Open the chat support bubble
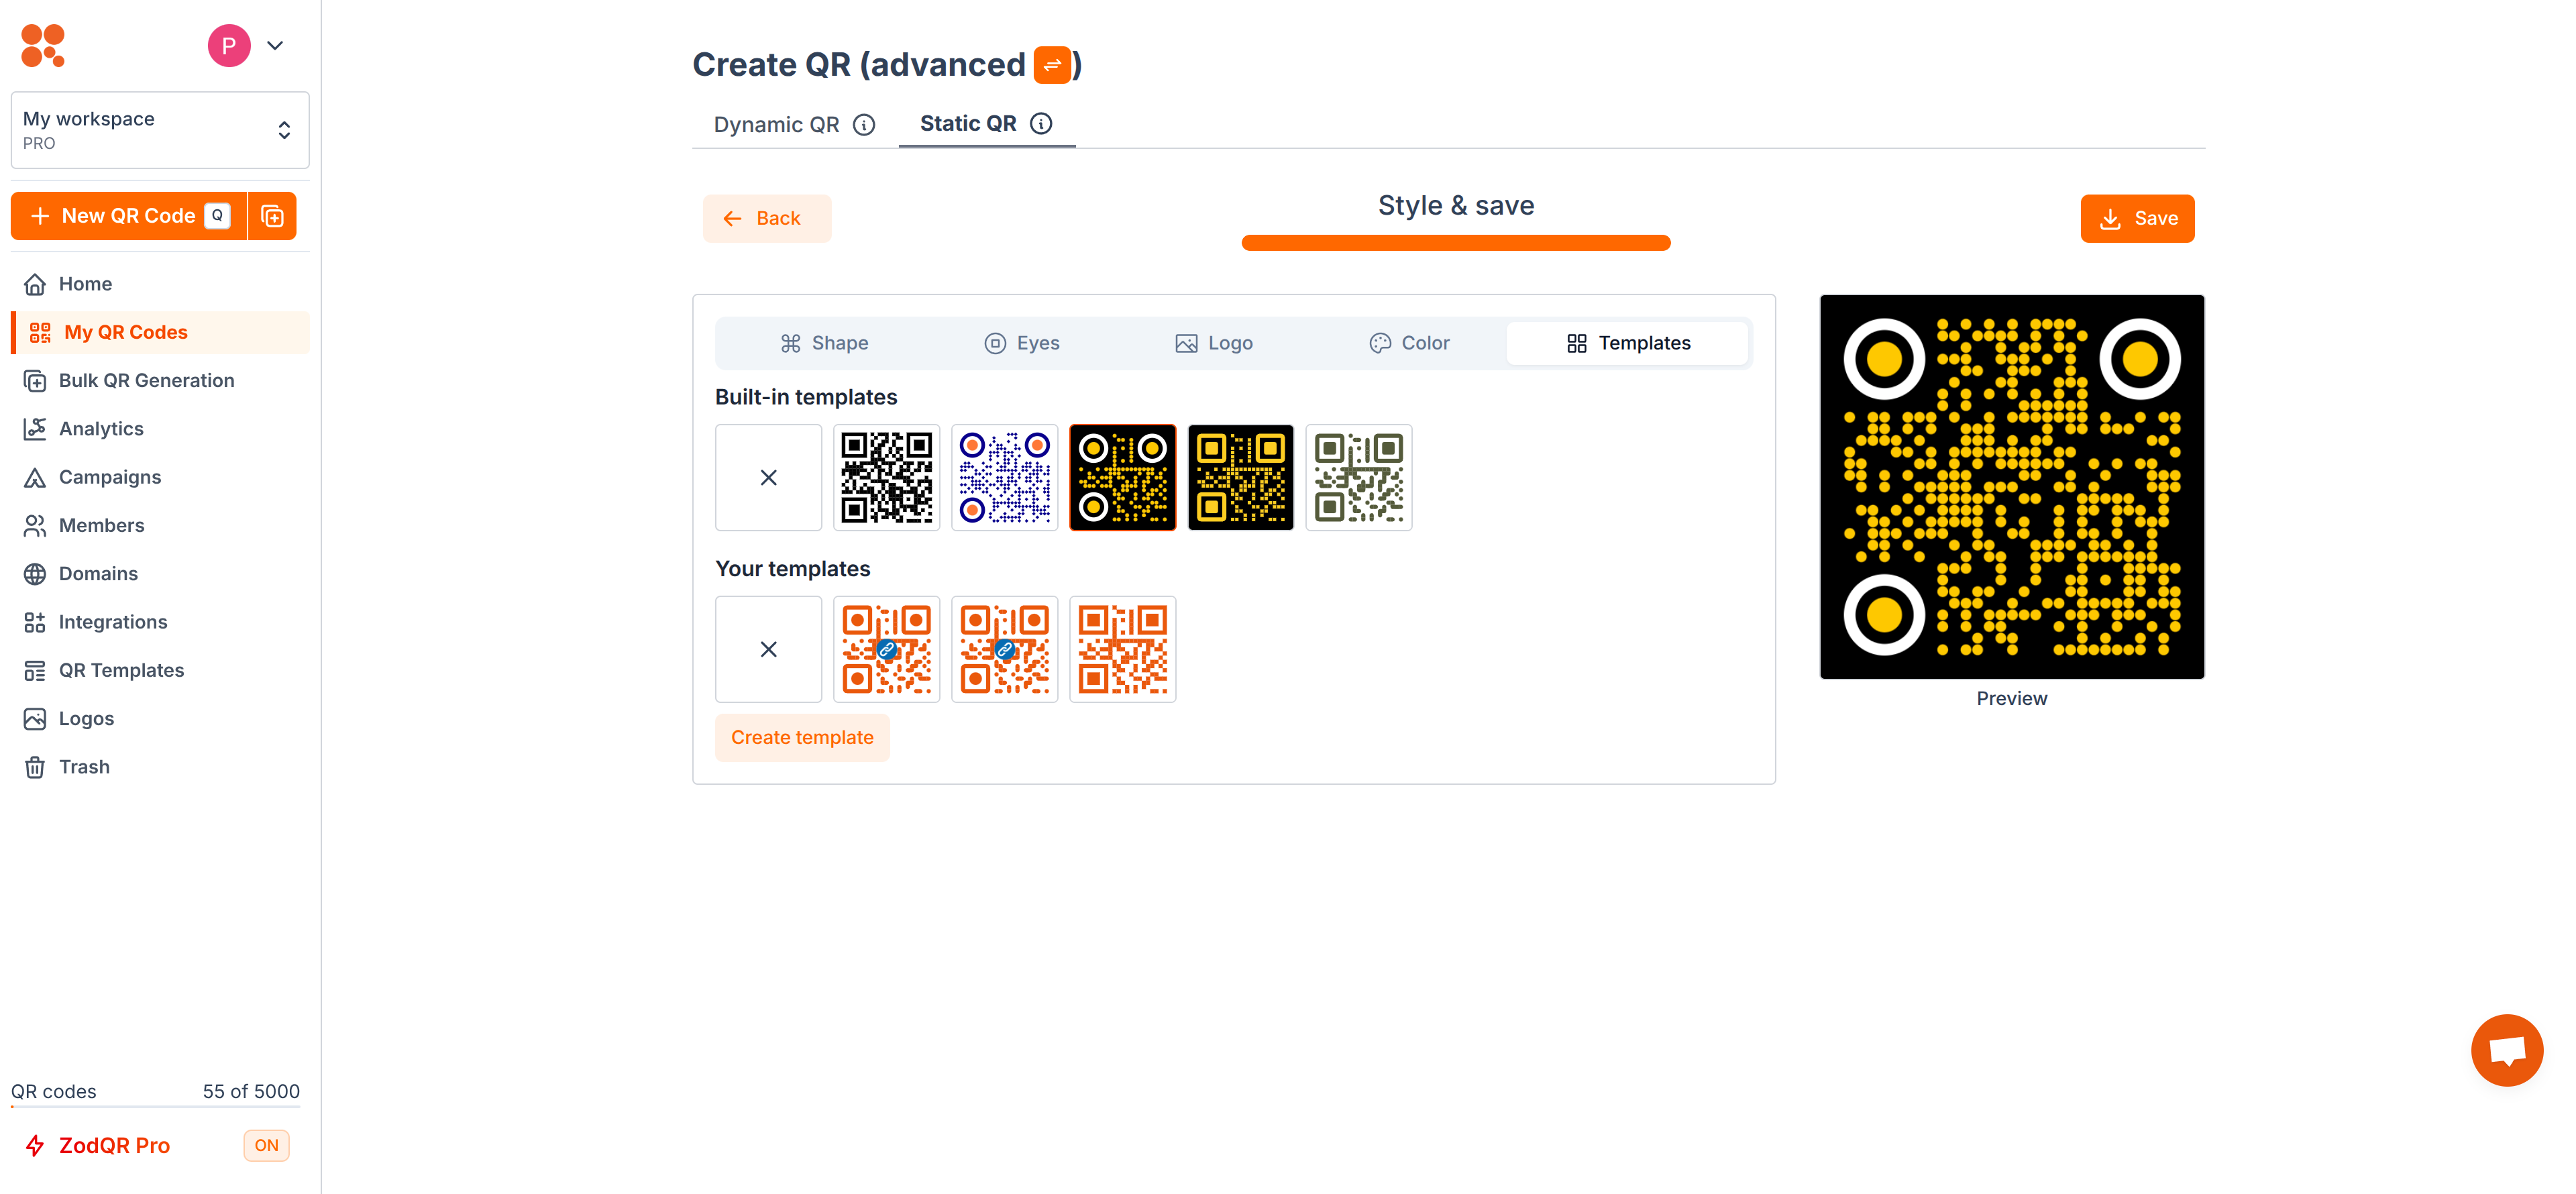The width and height of the screenshot is (2576, 1194). pyautogui.click(x=2507, y=1050)
